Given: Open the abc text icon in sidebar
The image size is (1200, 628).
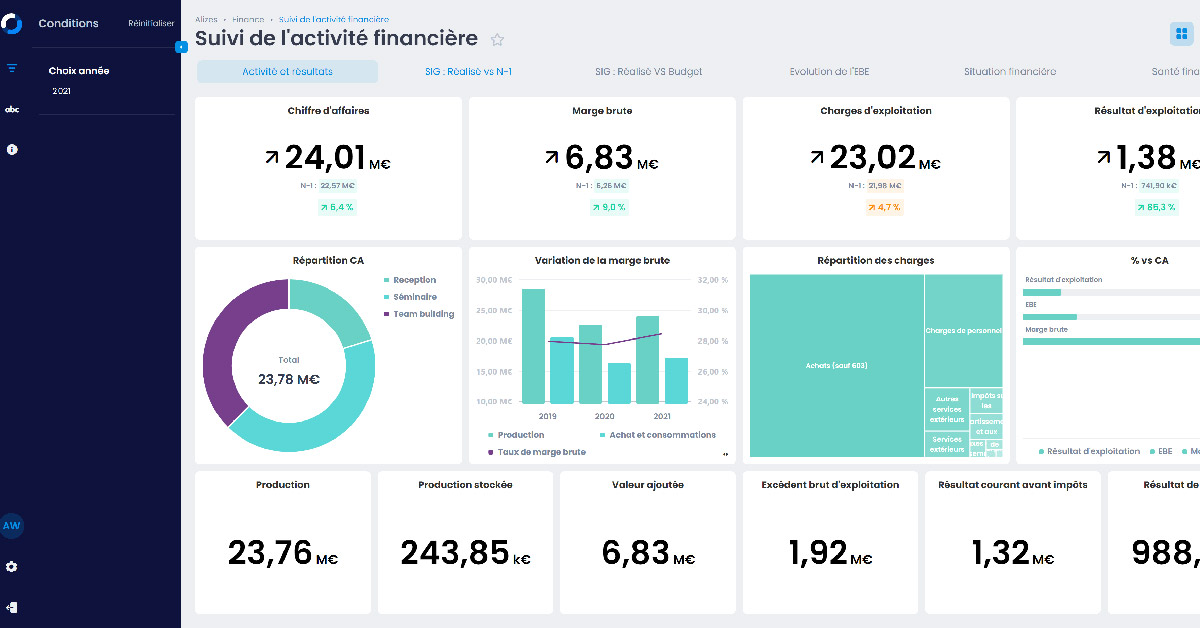Looking at the screenshot, I should (x=12, y=109).
